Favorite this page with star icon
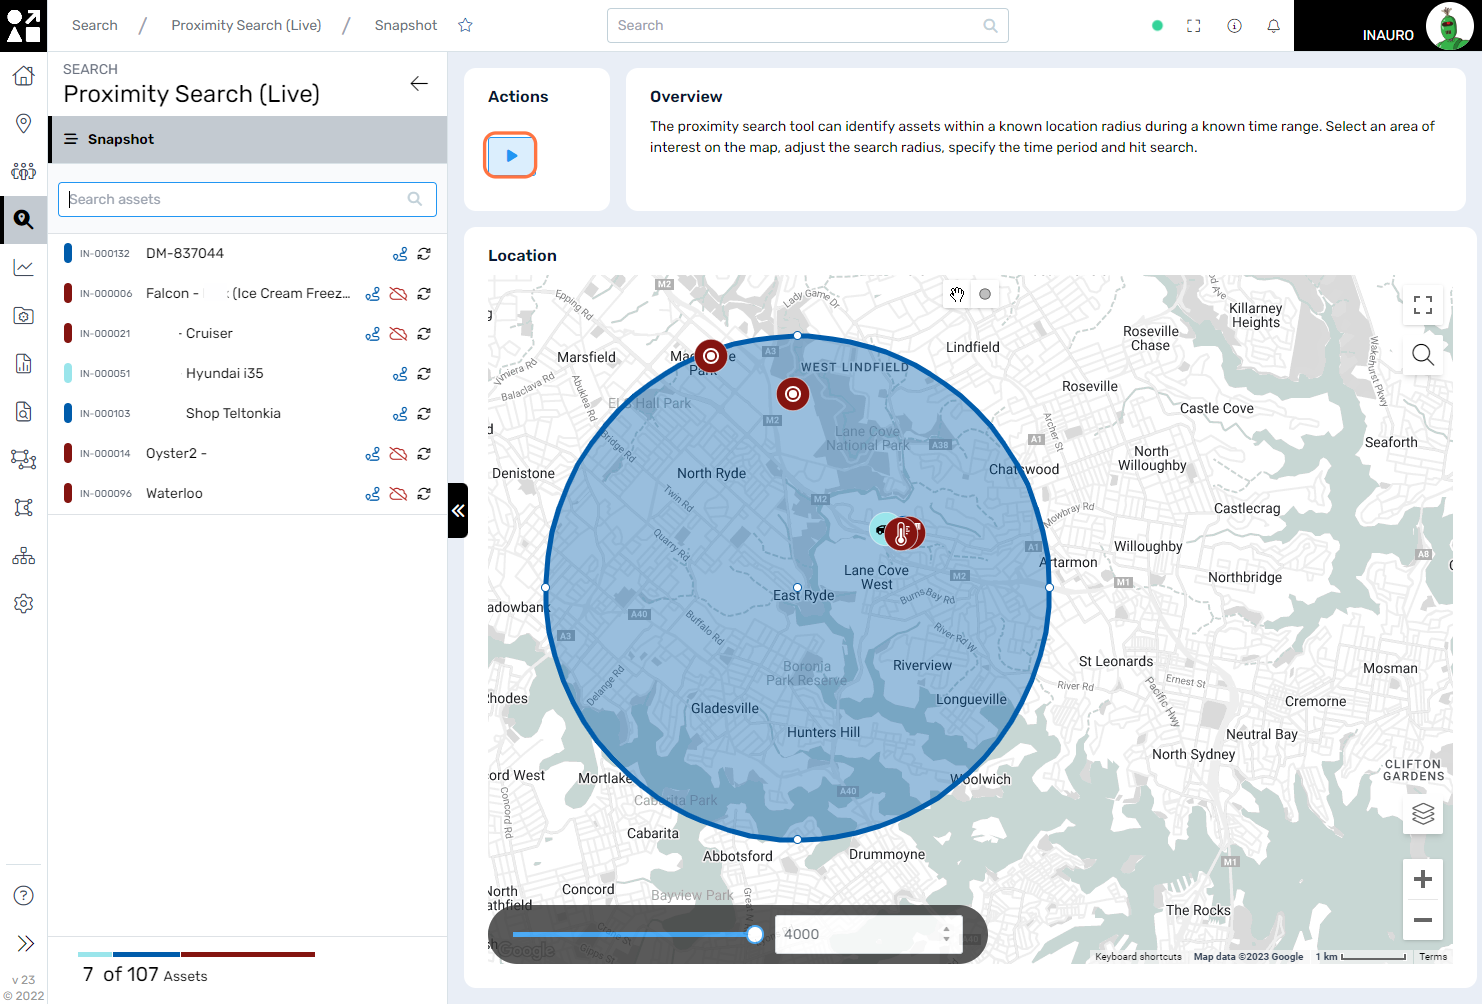This screenshot has width=1482, height=1004. [x=465, y=25]
